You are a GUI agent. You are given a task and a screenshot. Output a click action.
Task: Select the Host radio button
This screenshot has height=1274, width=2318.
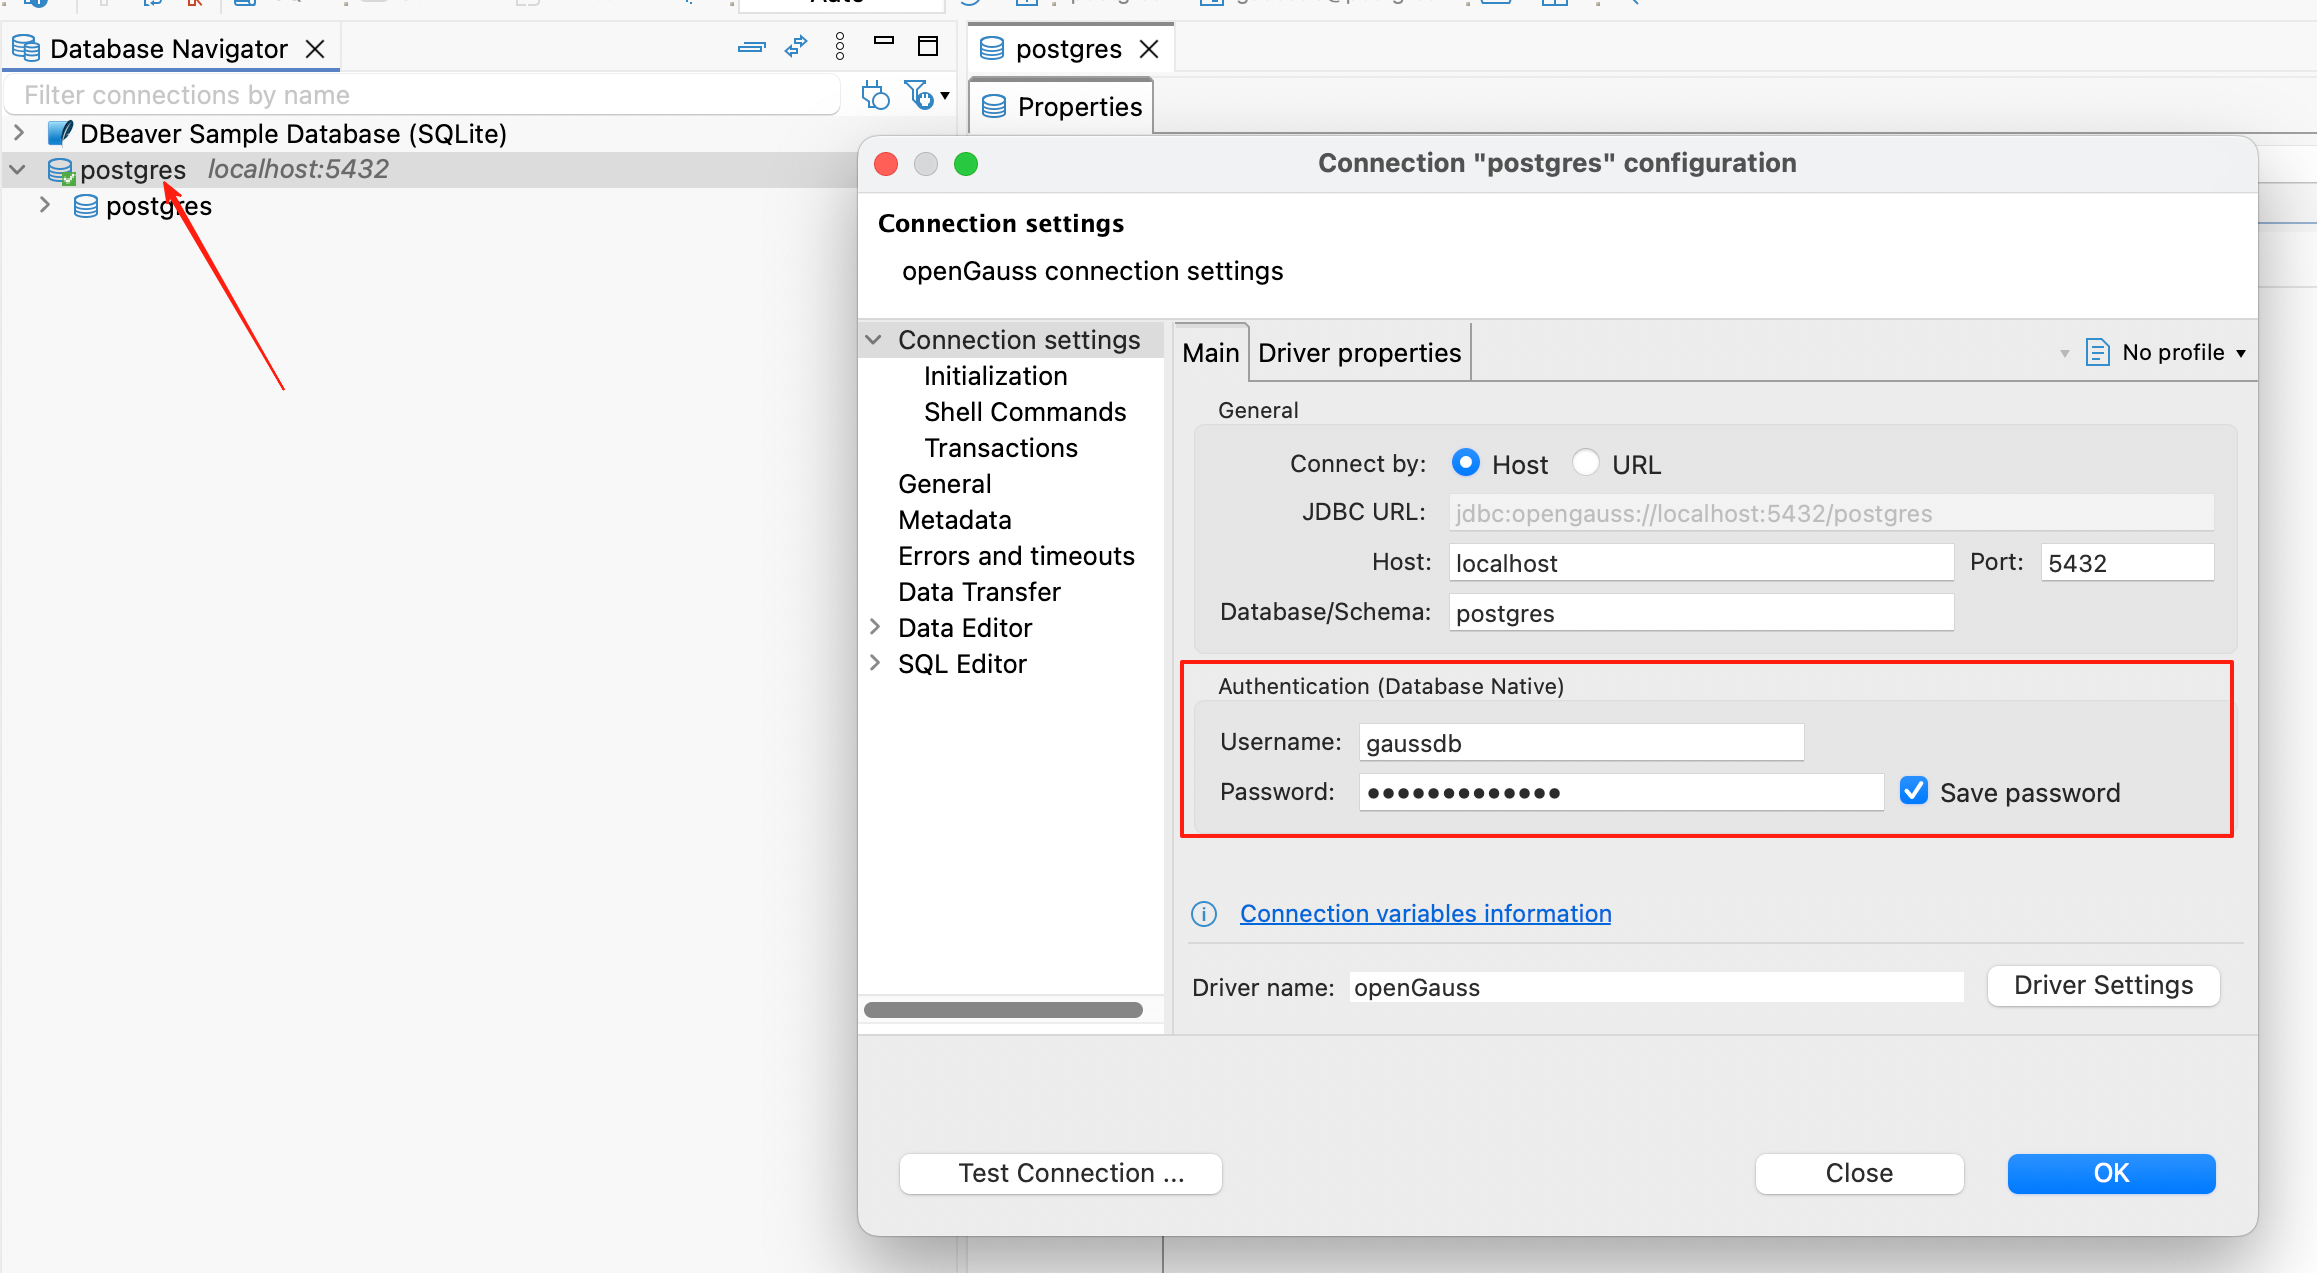[1466, 463]
